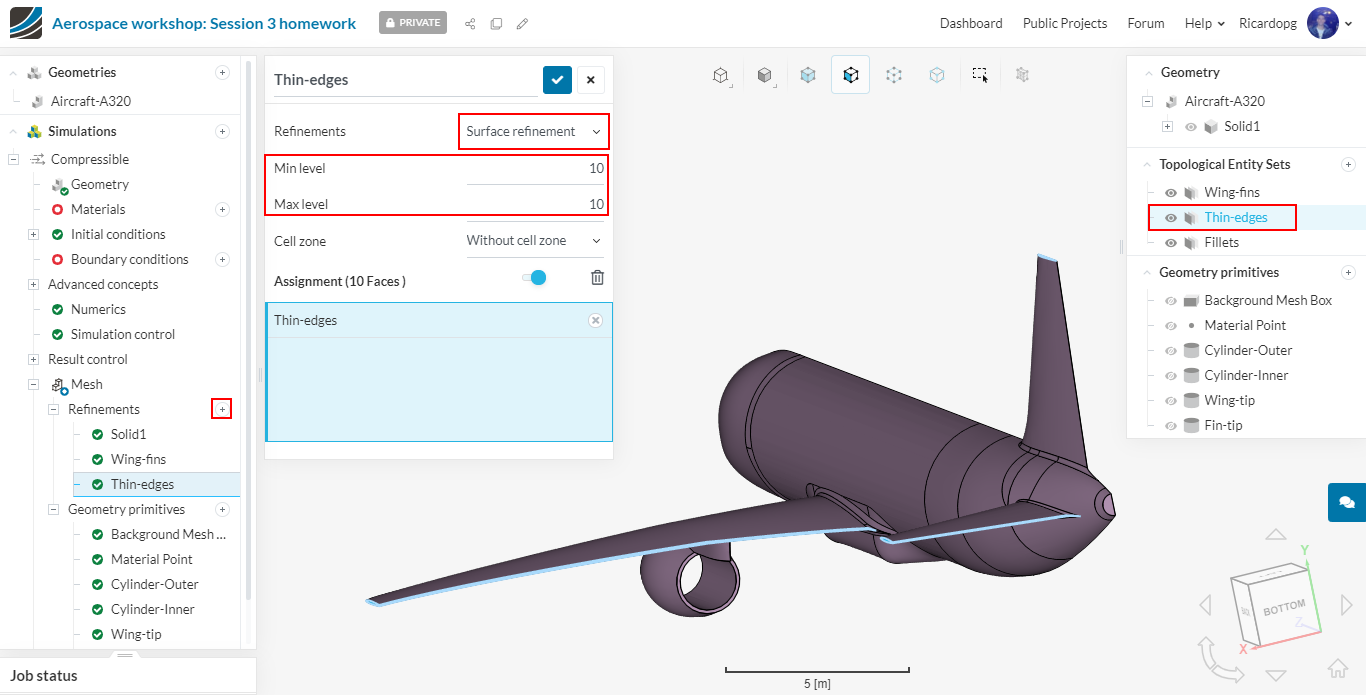Open the Cell zone dropdown
This screenshot has width=1366, height=695.
pos(534,241)
